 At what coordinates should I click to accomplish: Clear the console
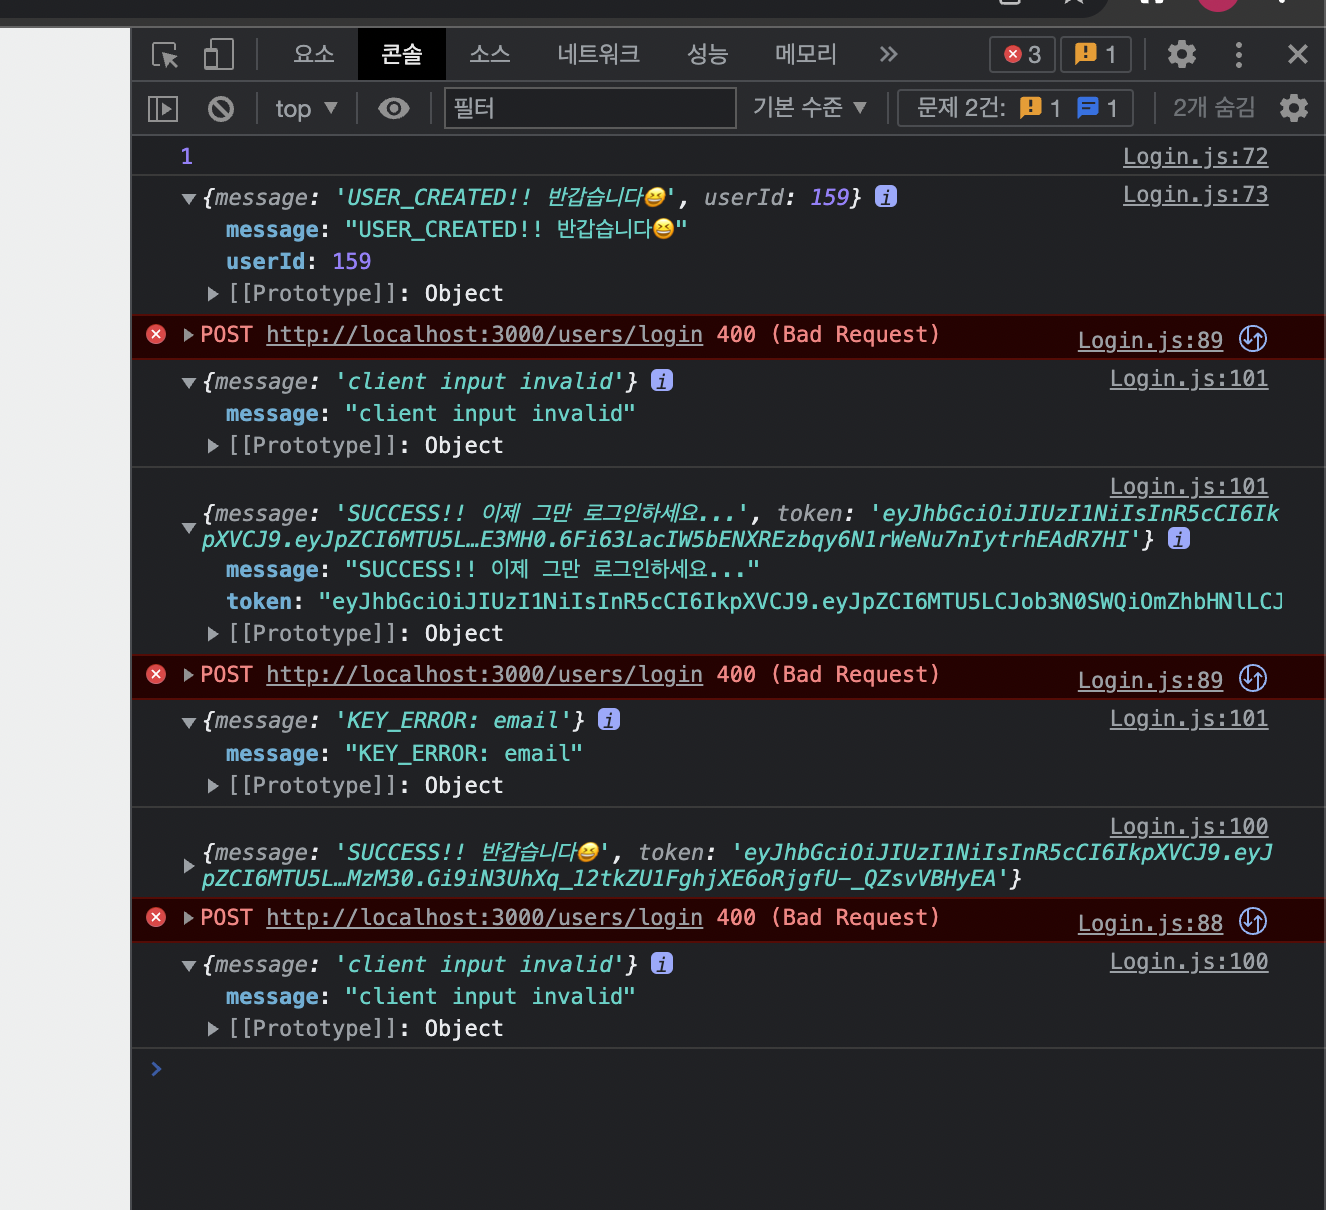pyautogui.click(x=221, y=108)
